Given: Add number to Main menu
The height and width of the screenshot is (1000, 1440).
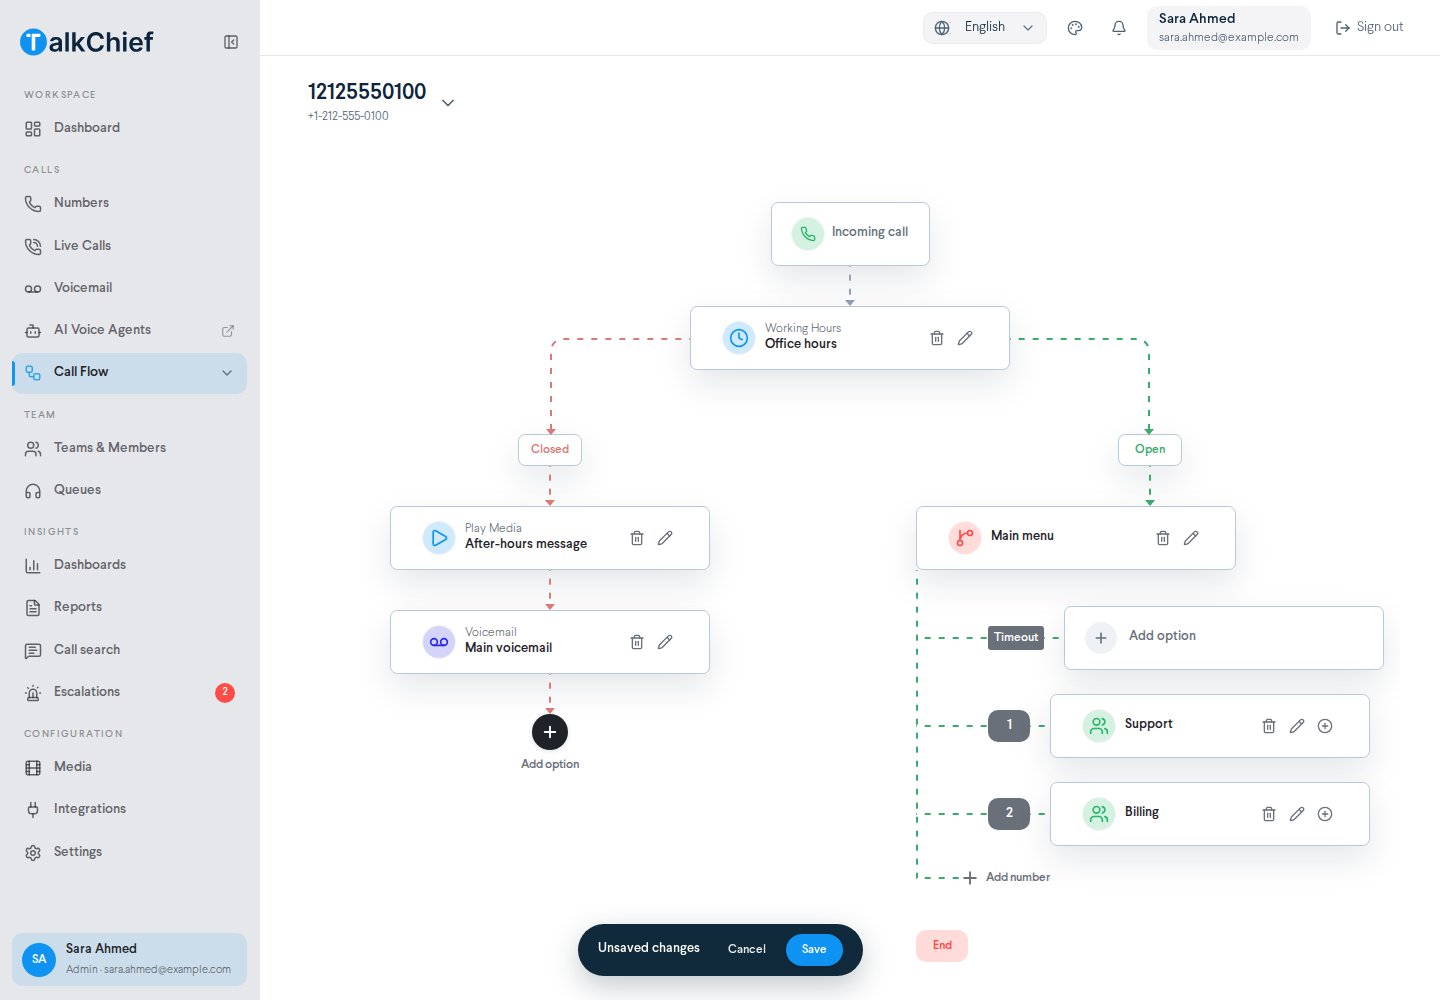Looking at the screenshot, I should pos(1007,878).
